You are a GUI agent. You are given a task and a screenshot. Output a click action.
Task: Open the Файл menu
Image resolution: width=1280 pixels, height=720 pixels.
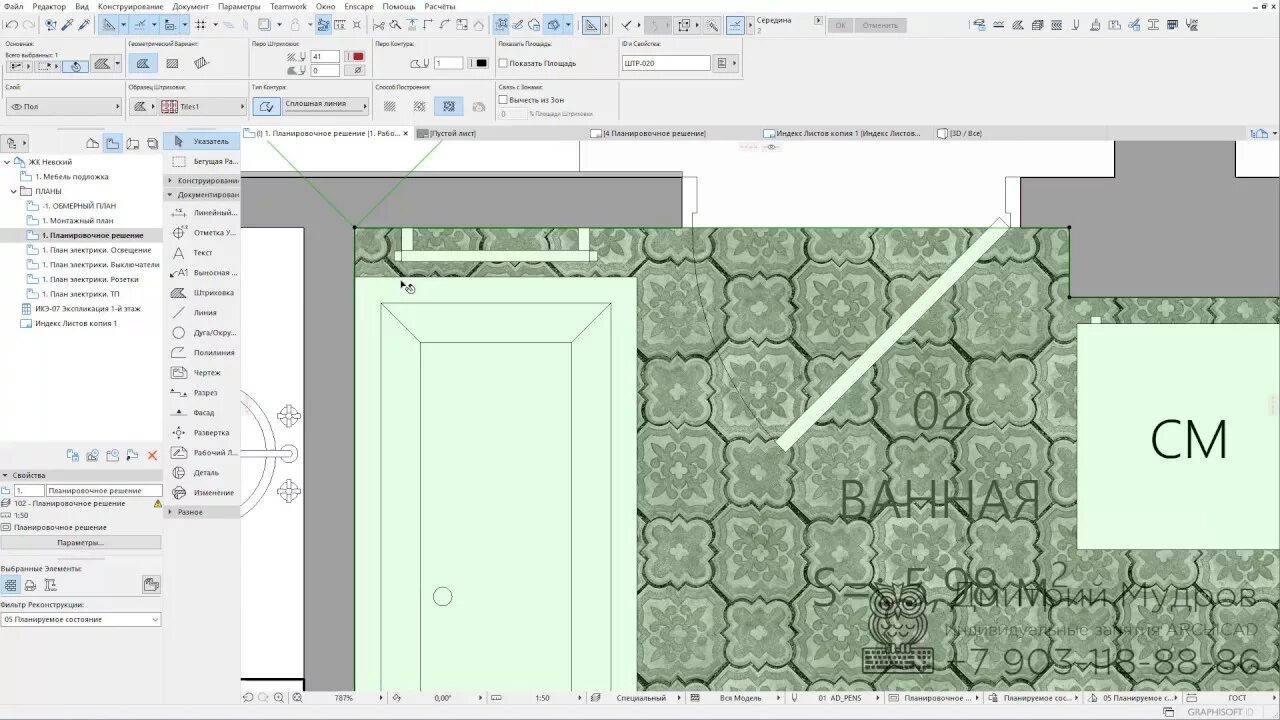(14, 6)
